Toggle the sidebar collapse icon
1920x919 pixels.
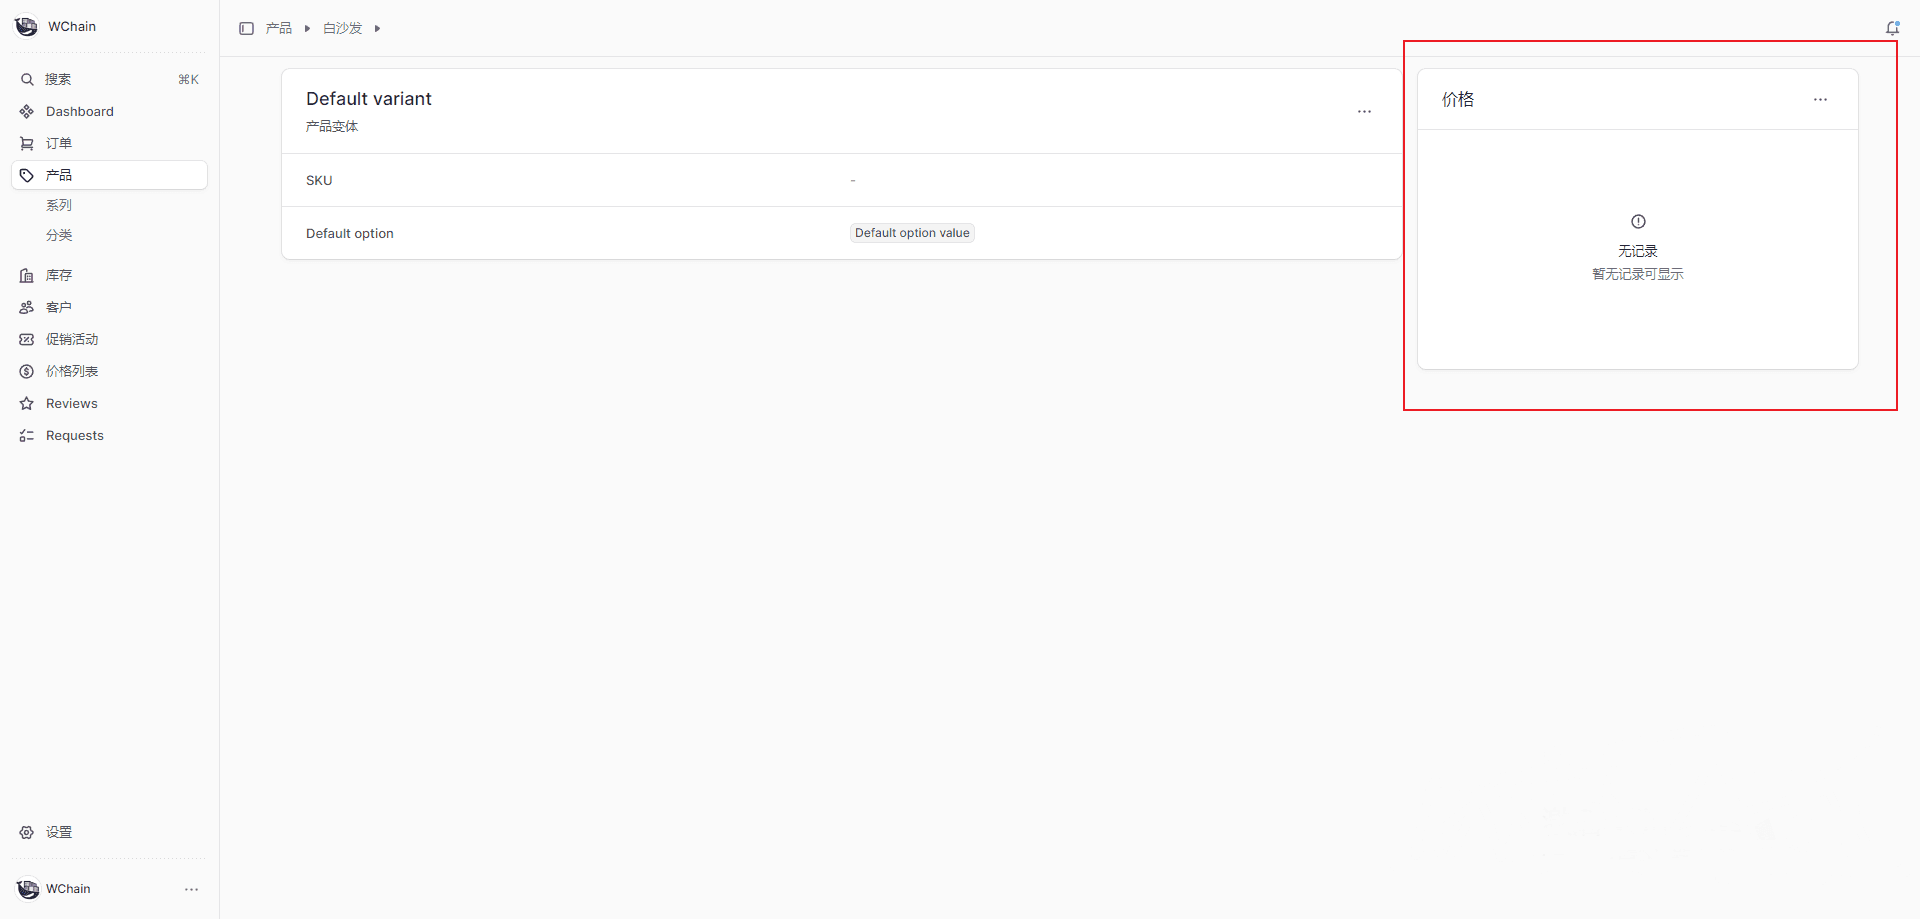[x=246, y=28]
